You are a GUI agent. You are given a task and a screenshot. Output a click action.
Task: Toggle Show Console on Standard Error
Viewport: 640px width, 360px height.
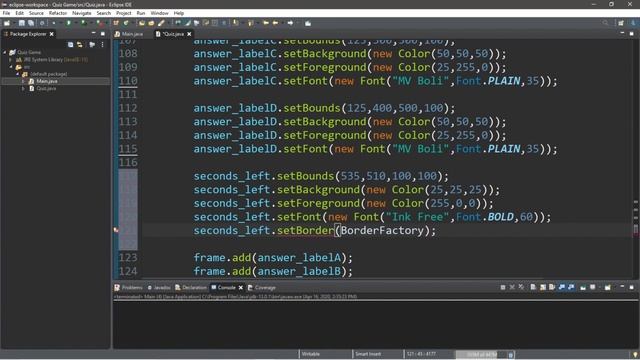pyautogui.click(x=571, y=287)
